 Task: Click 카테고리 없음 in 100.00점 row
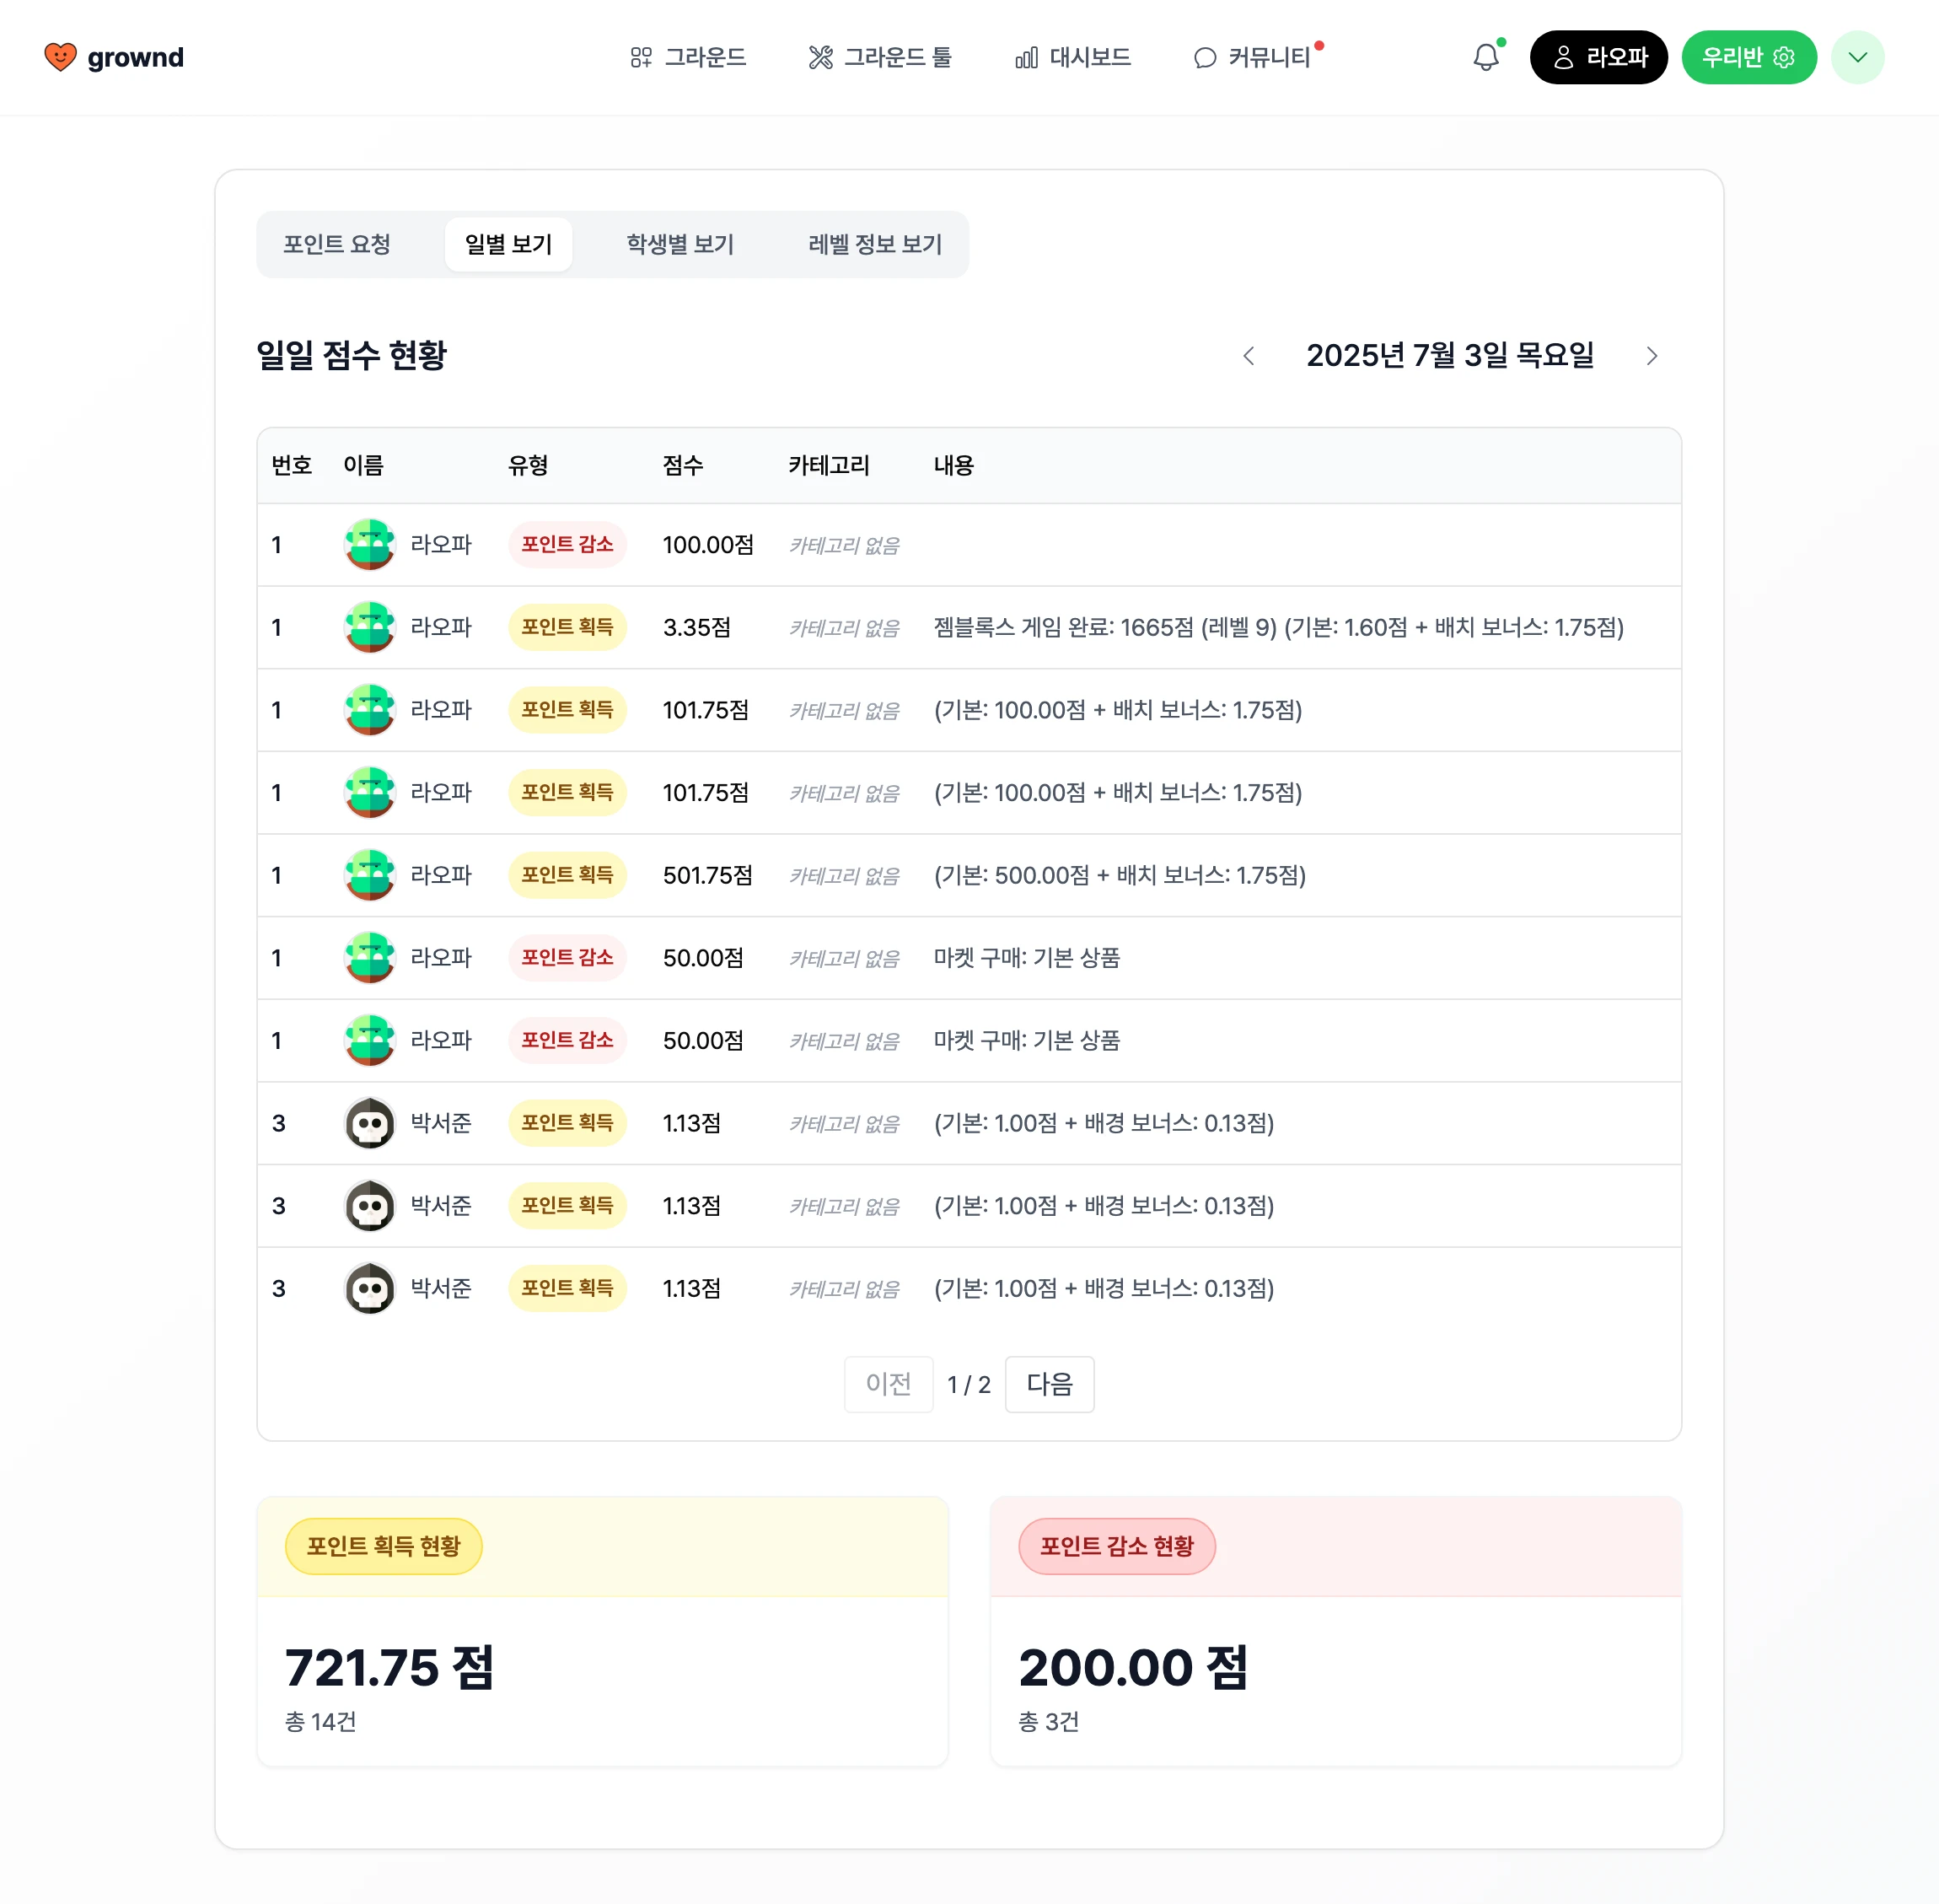click(844, 545)
